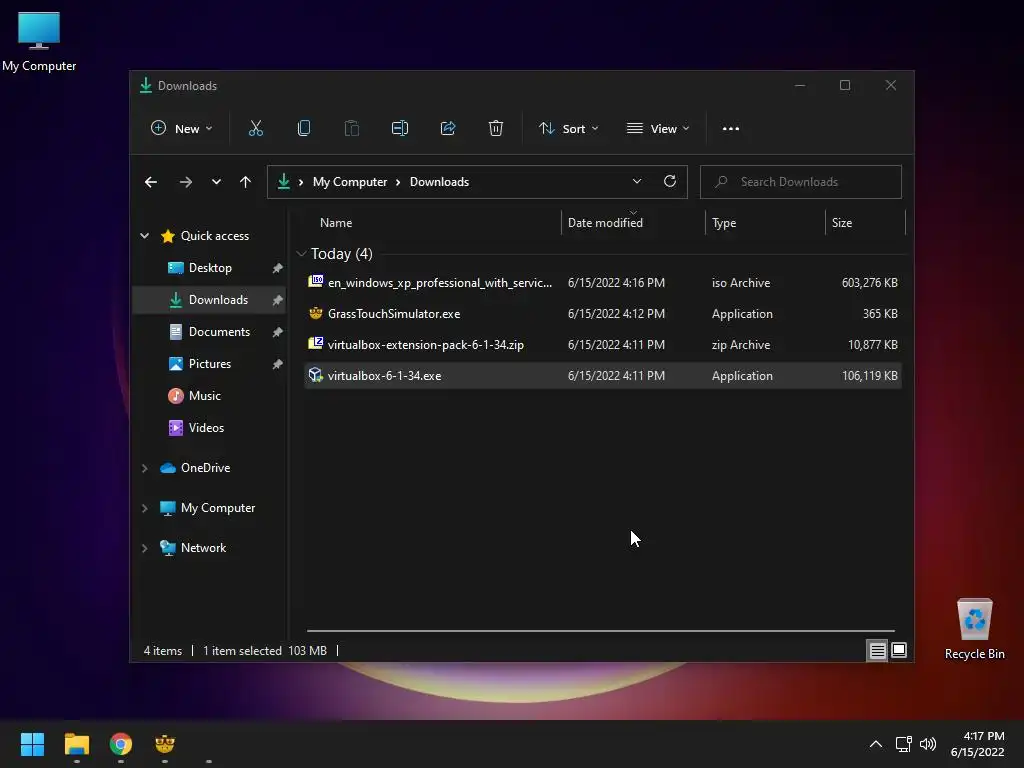Click the virtualbox-6-1-34.exe file icon
This screenshot has height=768, width=1024.
tap(315, 375)
